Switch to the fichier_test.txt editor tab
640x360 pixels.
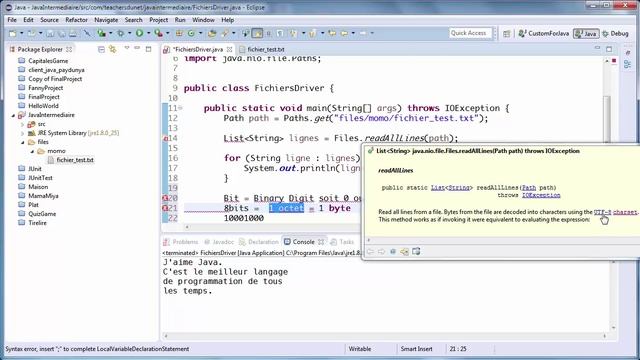pos(262,49)
